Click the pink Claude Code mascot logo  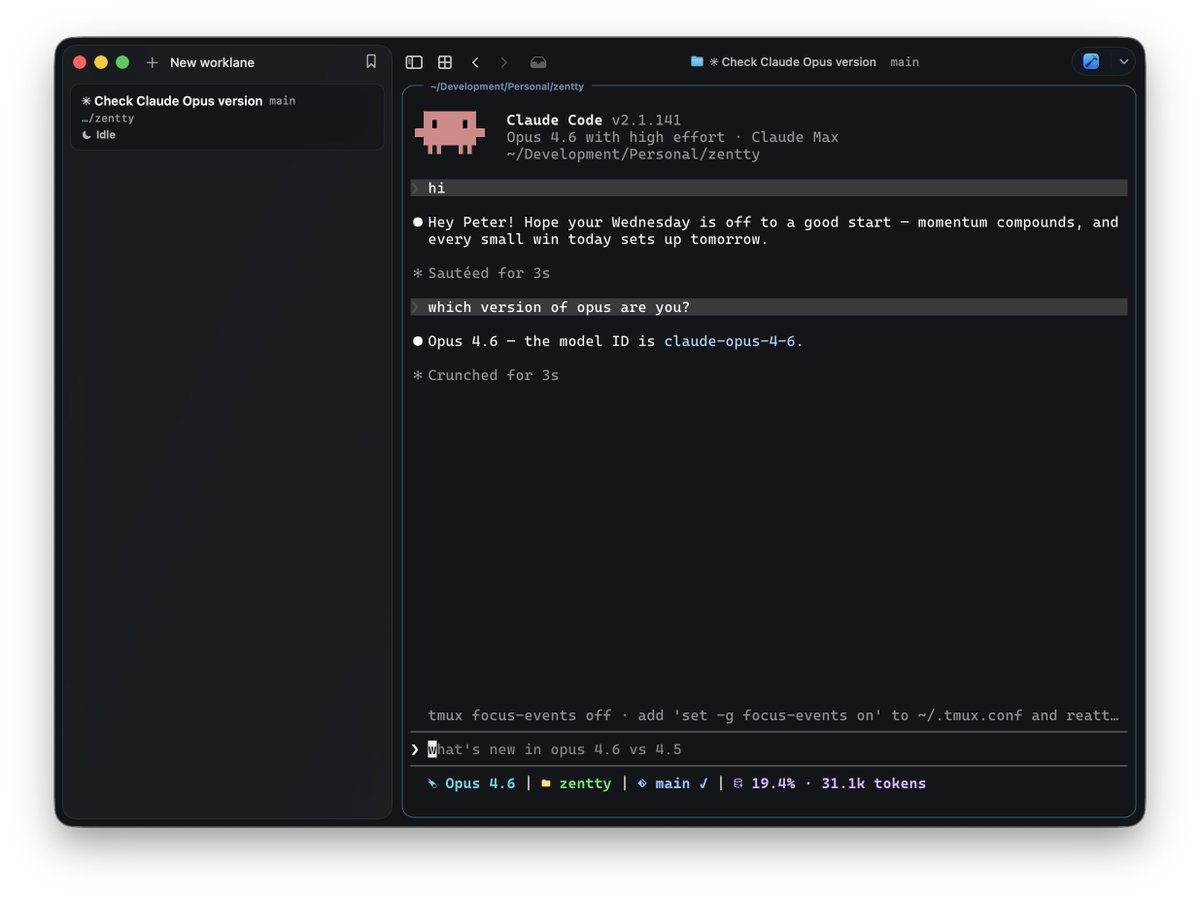[x=450, y=132]
